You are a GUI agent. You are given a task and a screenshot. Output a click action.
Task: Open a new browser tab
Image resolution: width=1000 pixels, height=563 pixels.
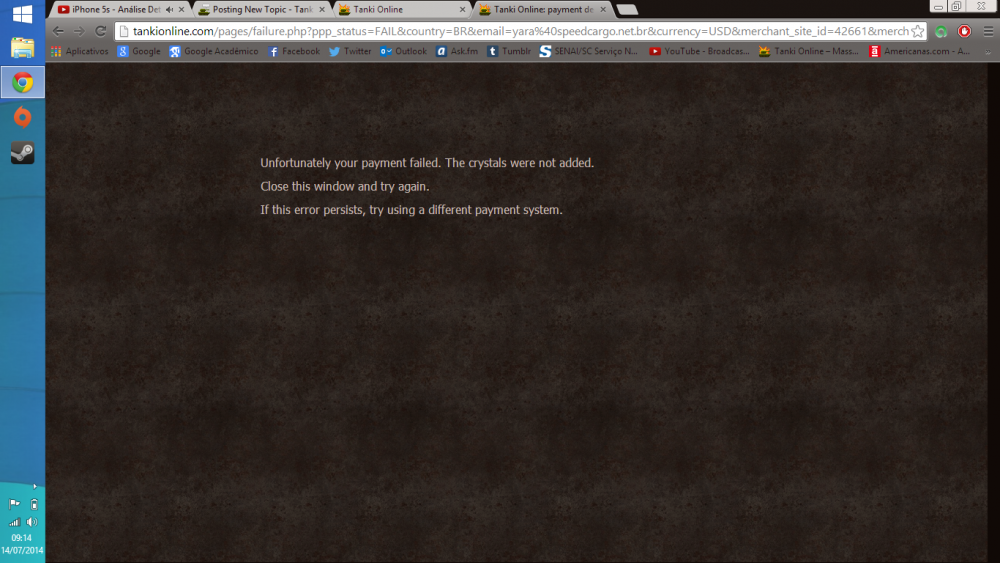(627, 10)
